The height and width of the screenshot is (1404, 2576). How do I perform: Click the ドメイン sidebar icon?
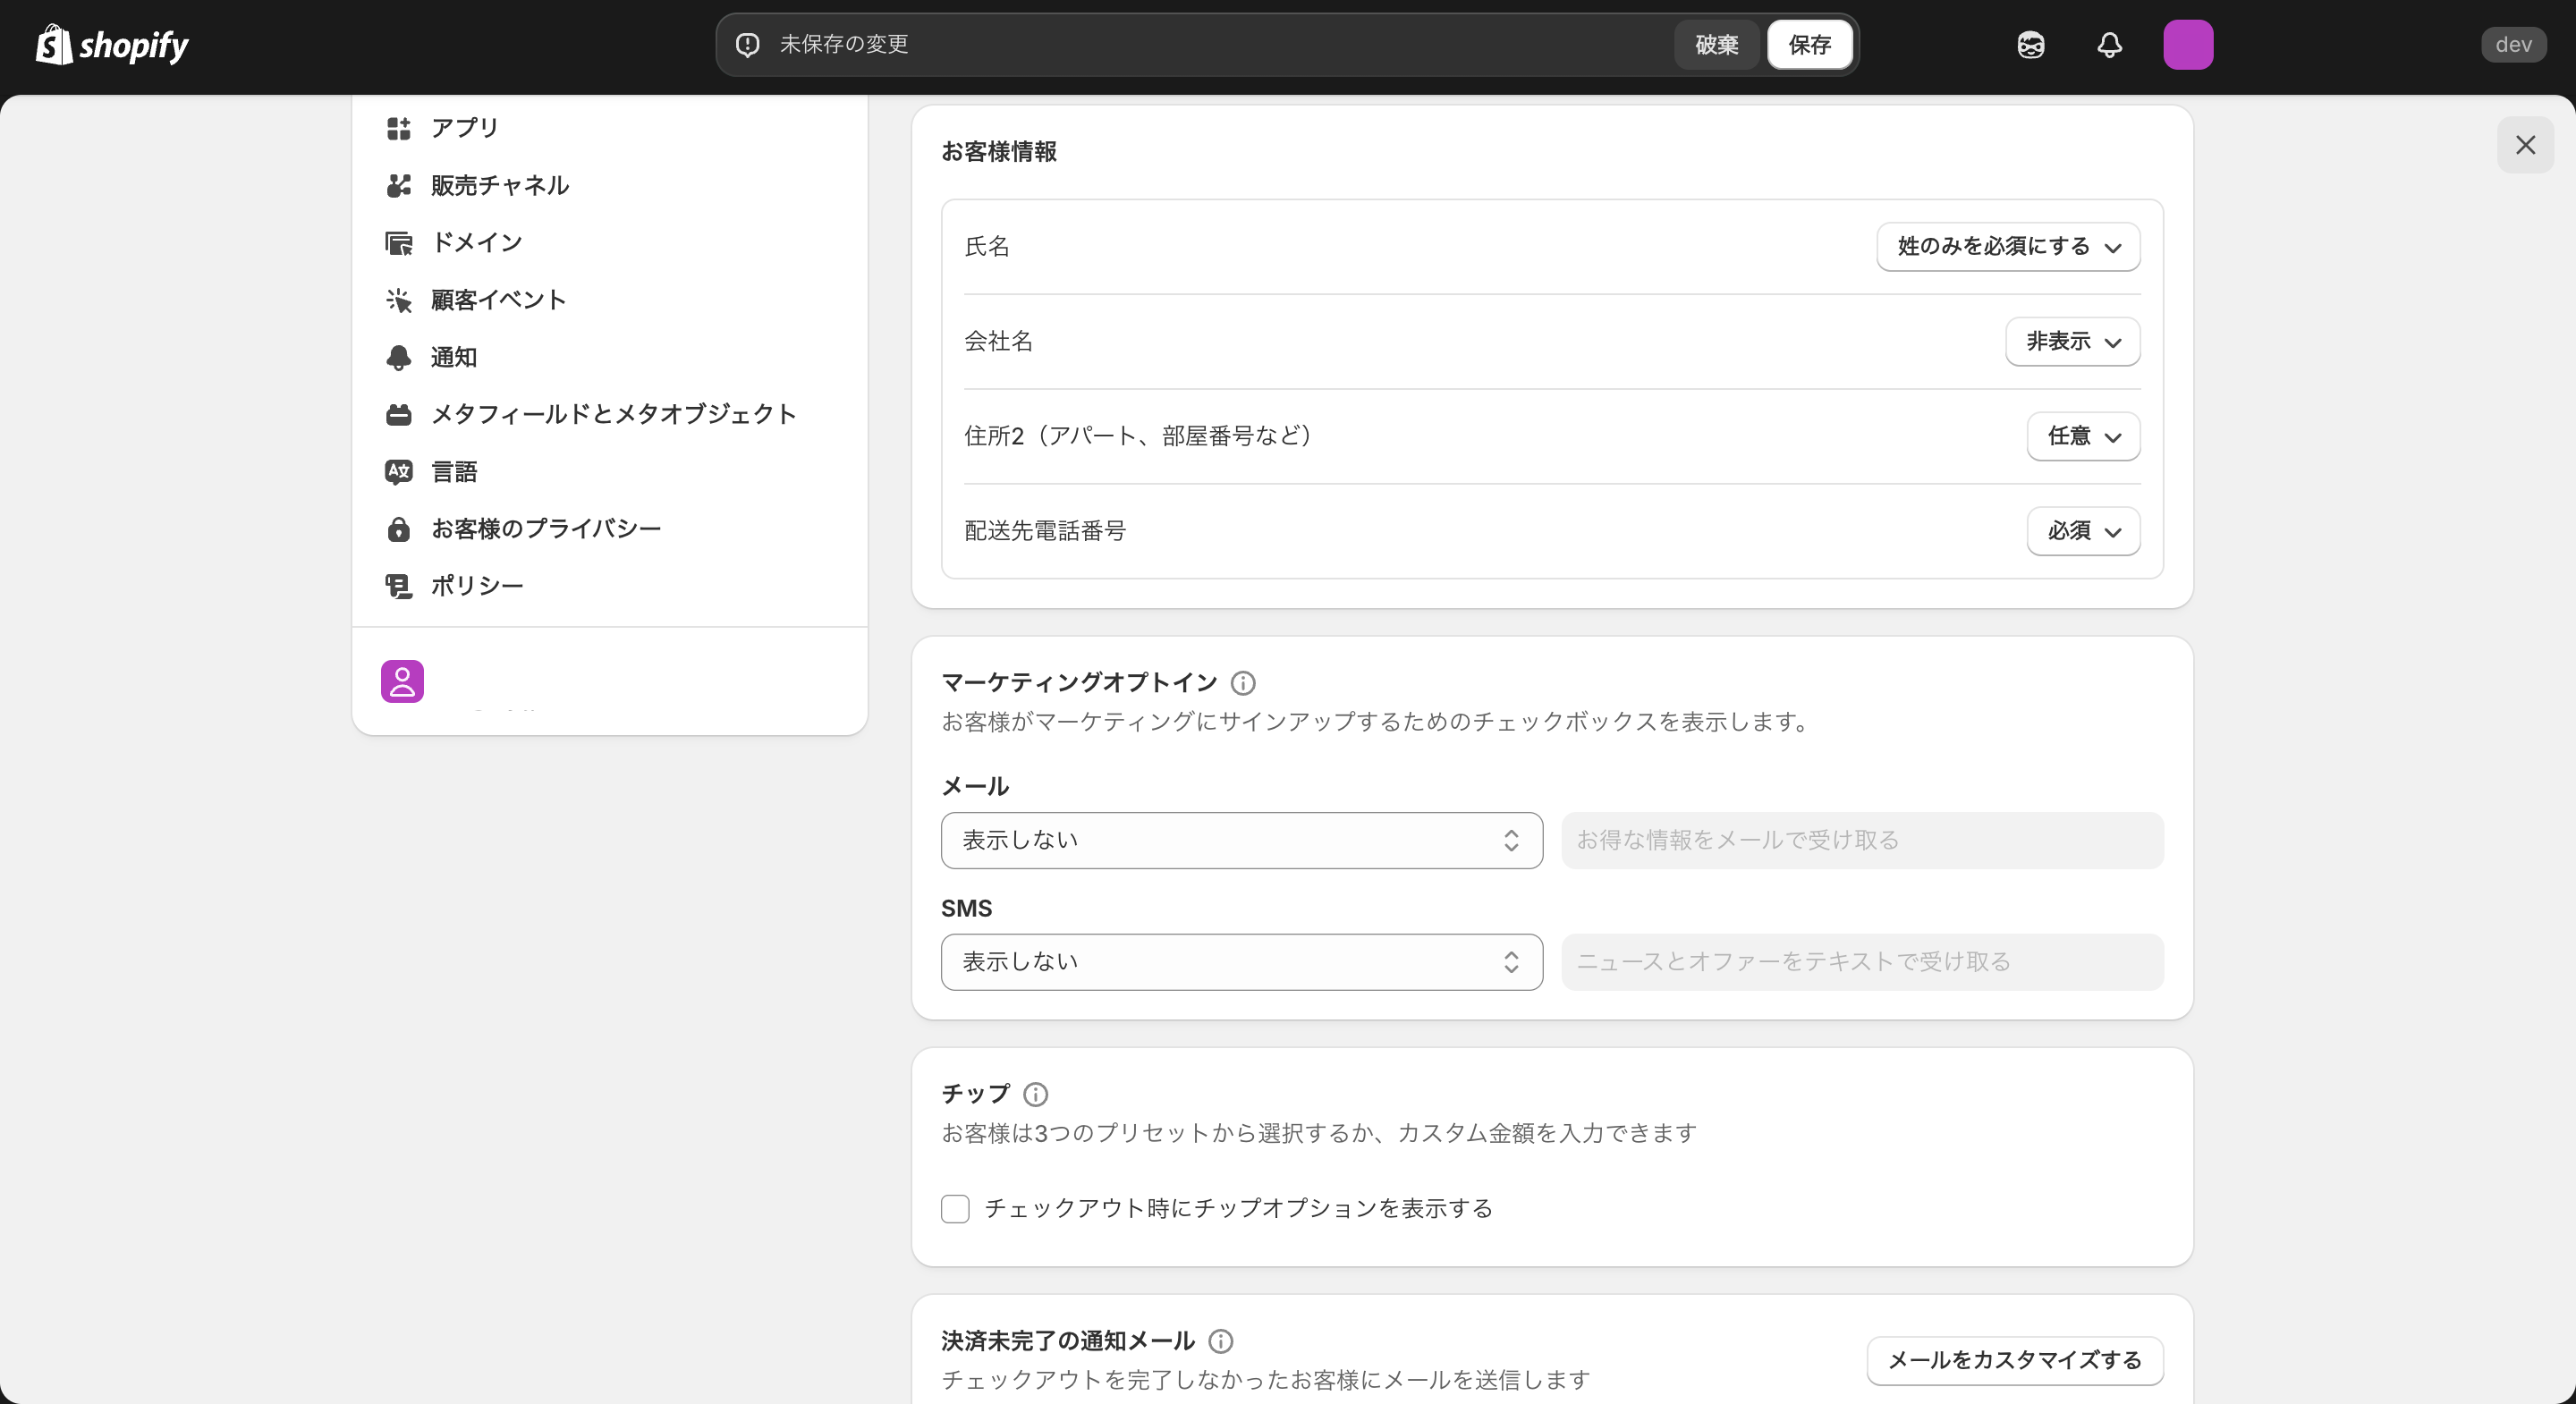[x=399, y=243]
